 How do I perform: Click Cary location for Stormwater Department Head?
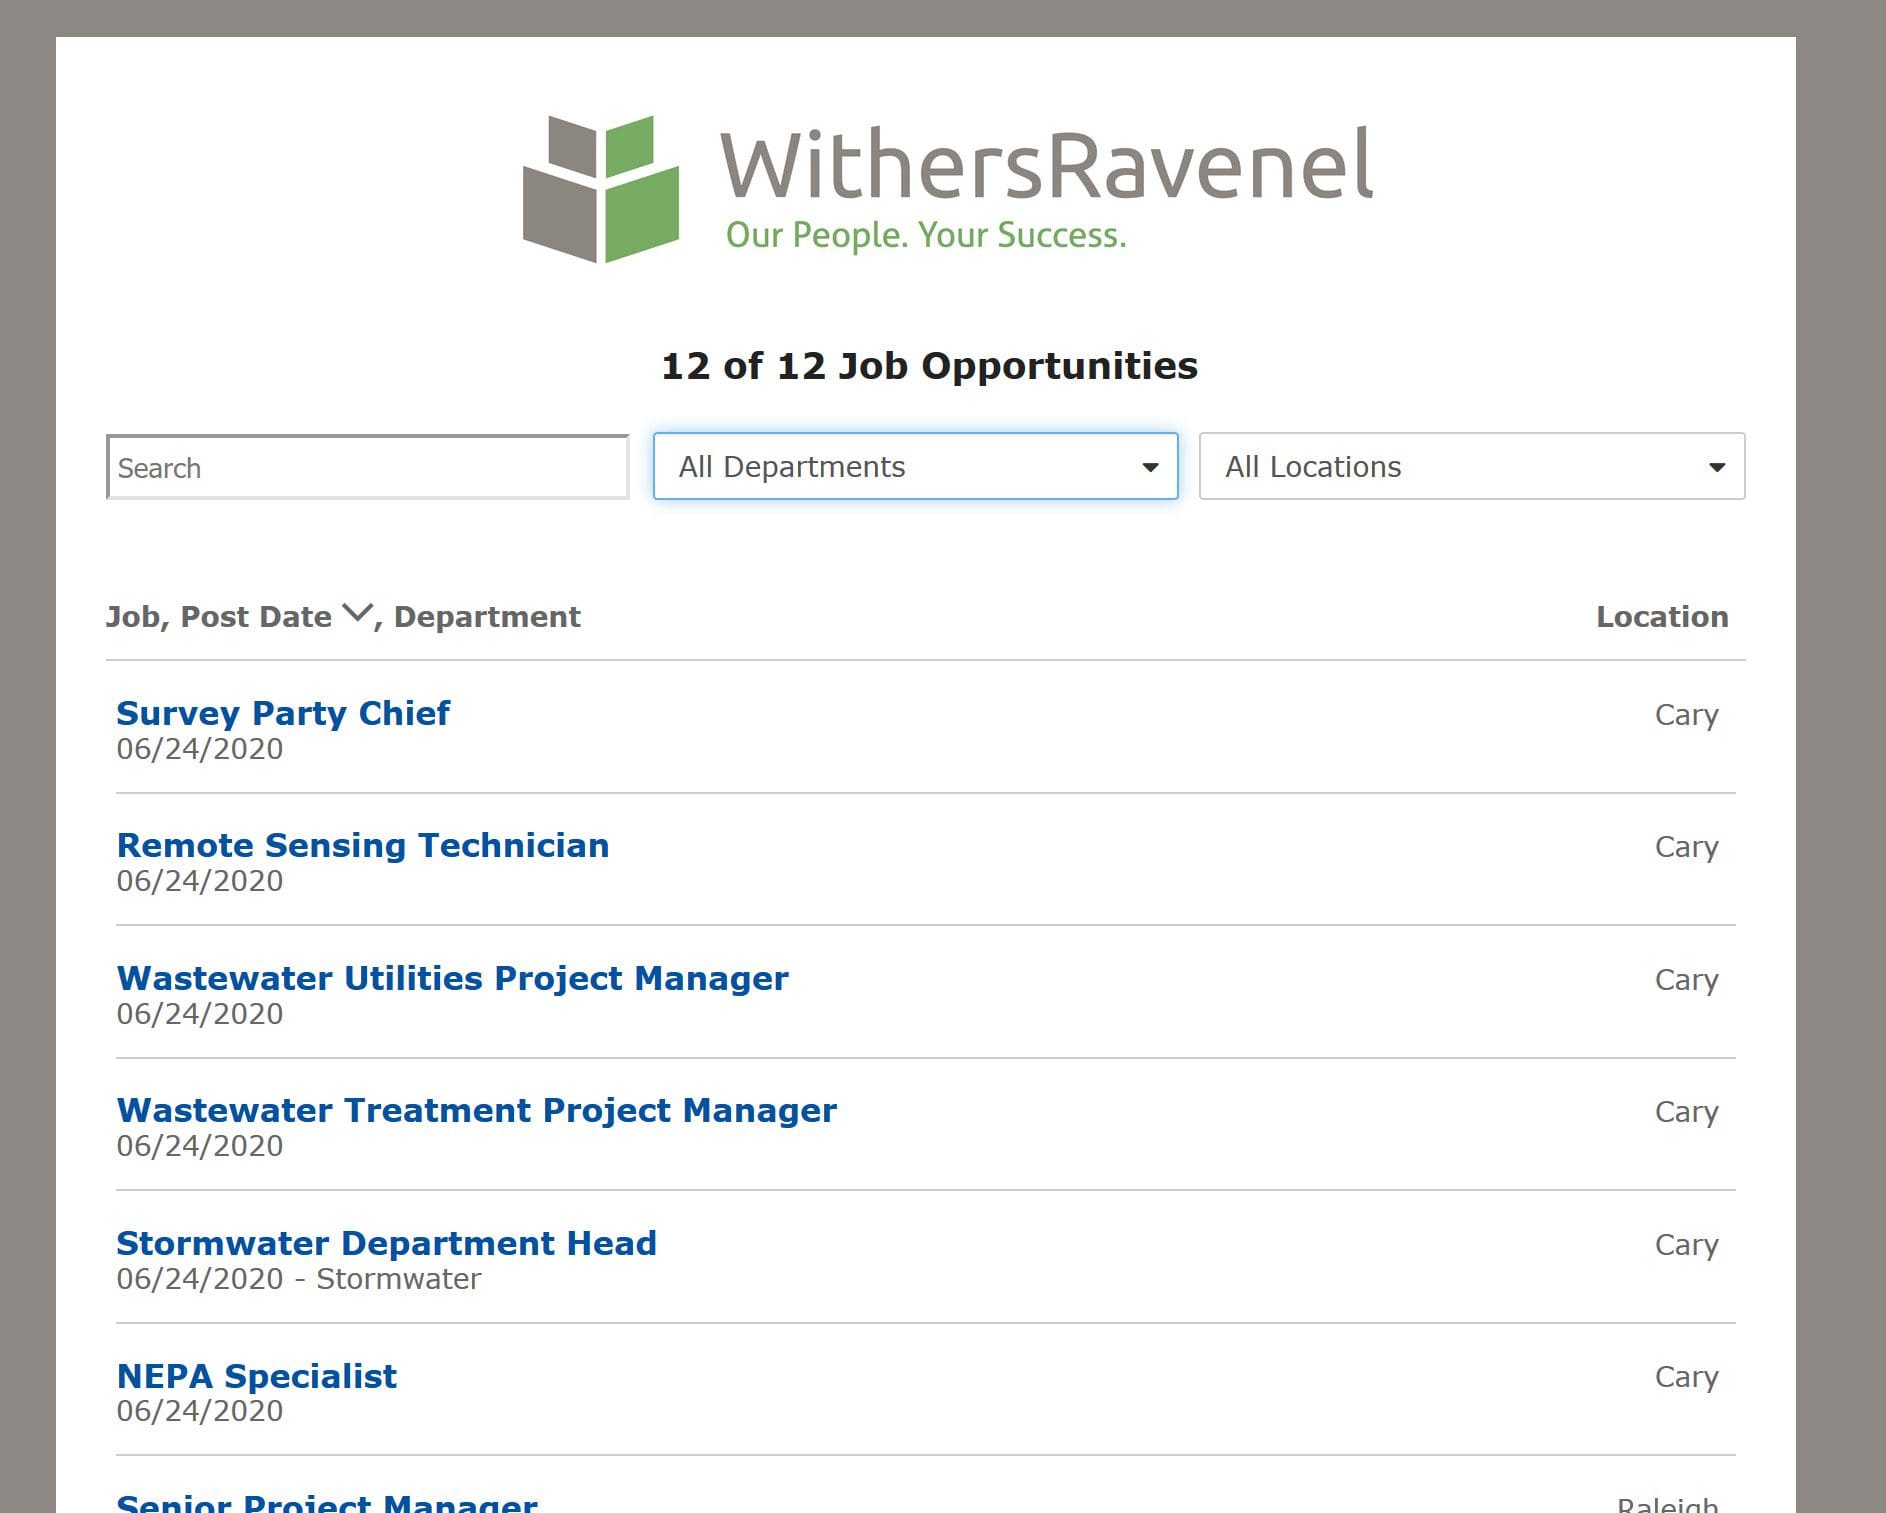[x=1686, y=1246]
